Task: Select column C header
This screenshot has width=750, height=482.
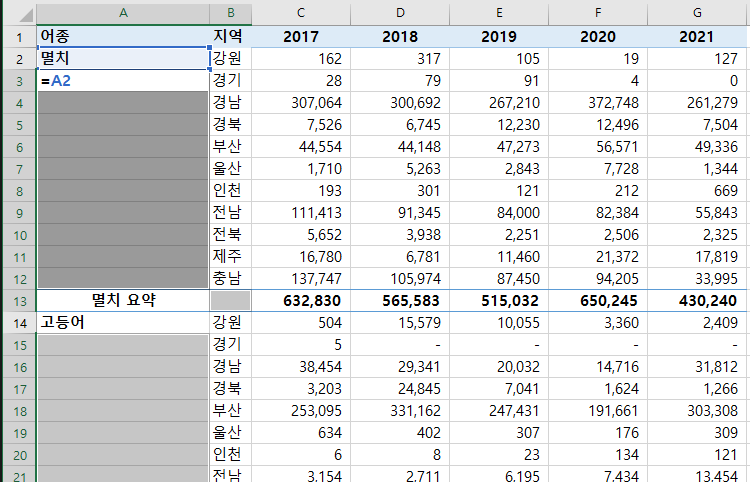Action: [301, 13]
